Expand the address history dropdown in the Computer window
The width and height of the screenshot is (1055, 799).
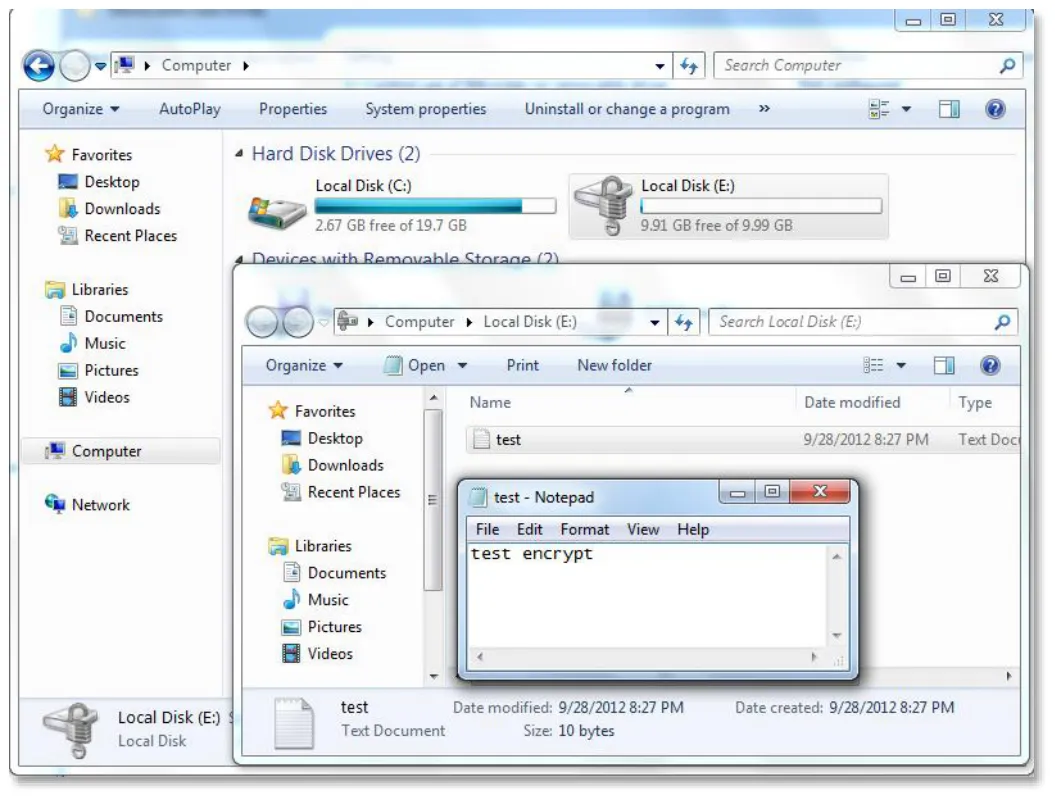coord(660,66)
